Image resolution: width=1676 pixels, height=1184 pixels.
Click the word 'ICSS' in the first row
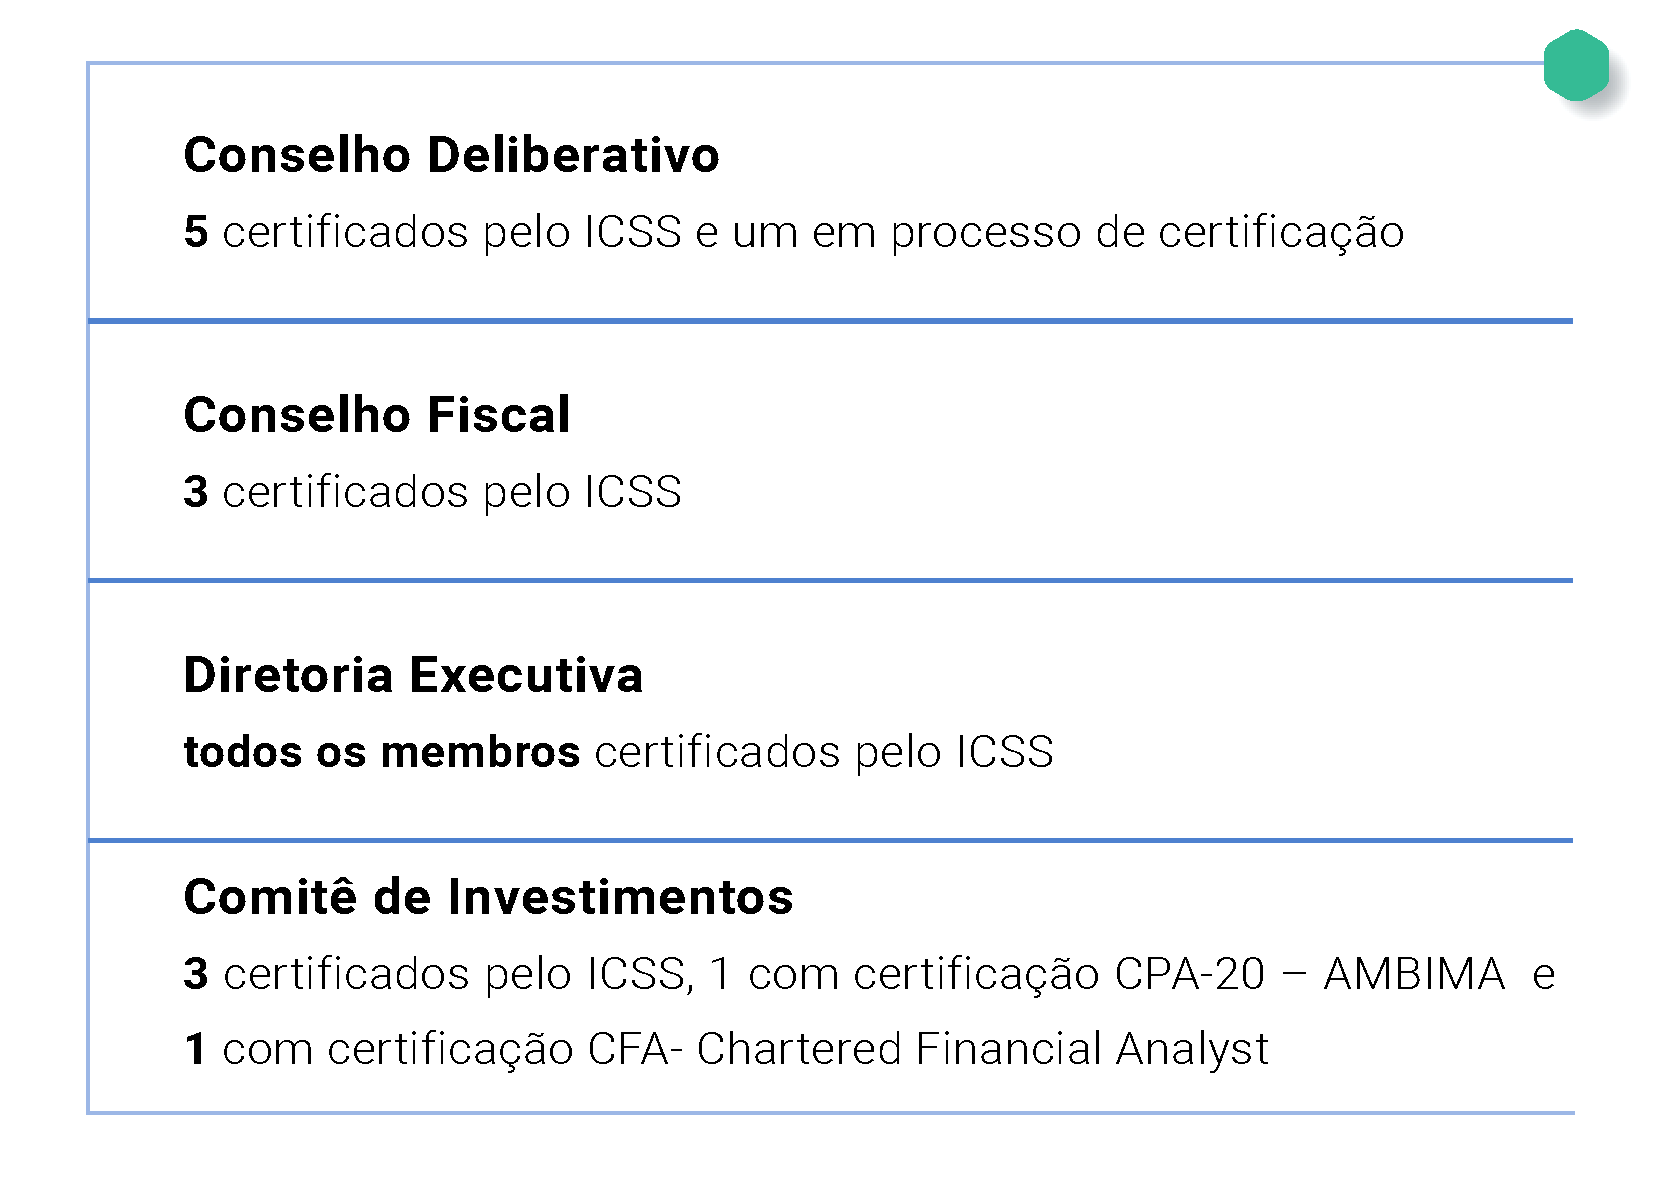[x=633, y=232]
